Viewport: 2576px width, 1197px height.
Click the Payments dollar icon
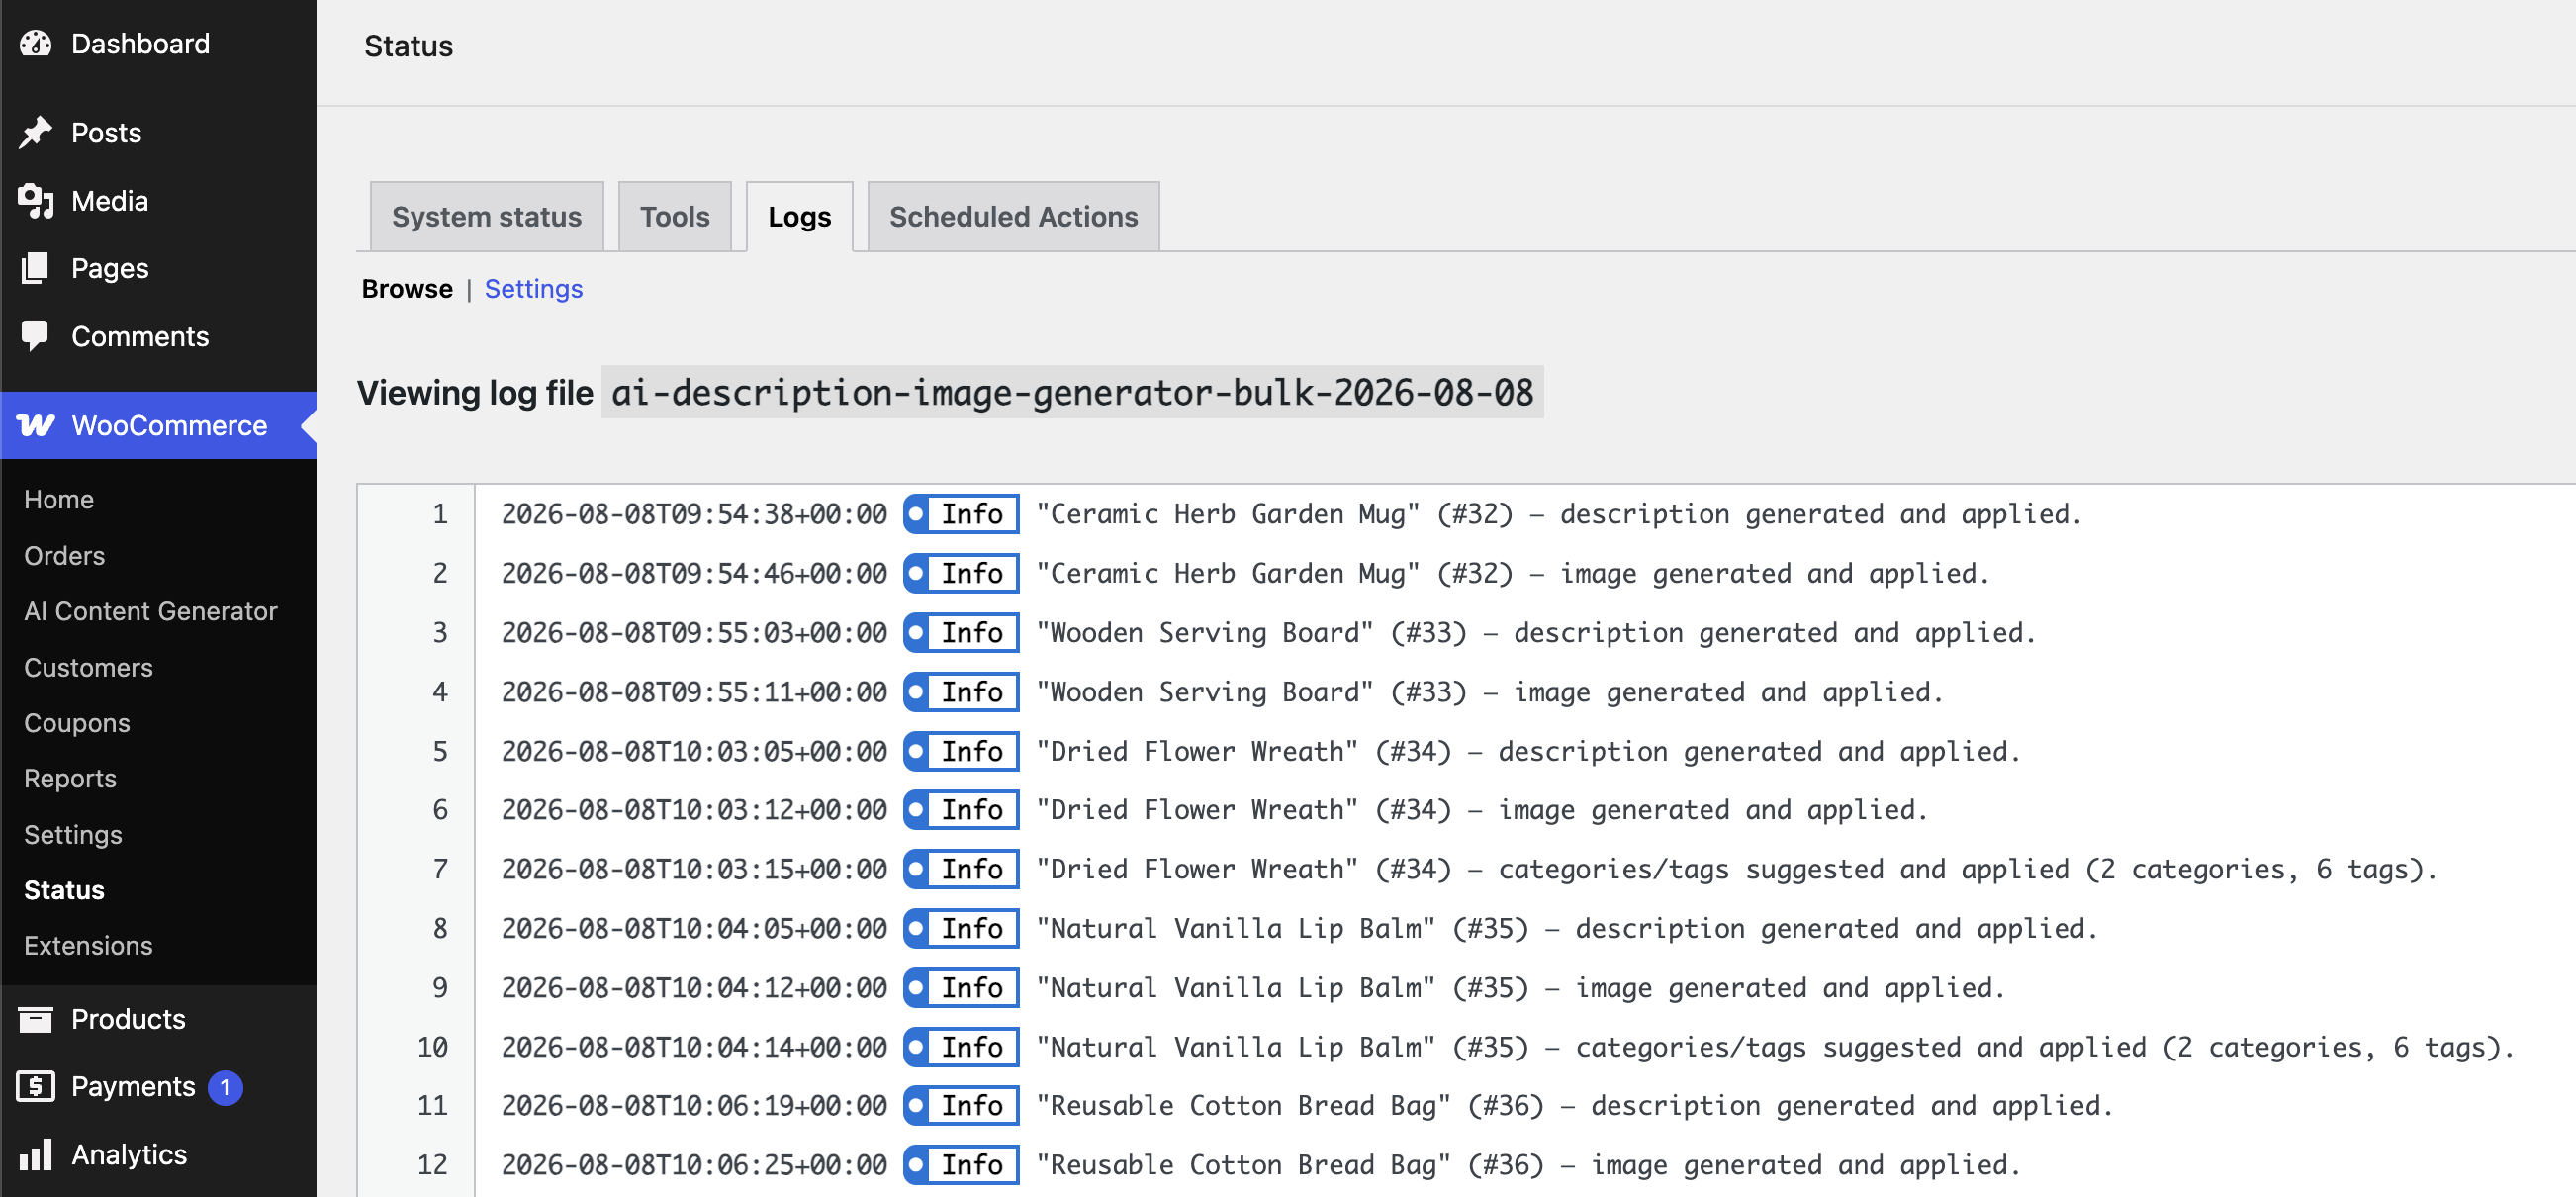click(x=36, y=1086)
